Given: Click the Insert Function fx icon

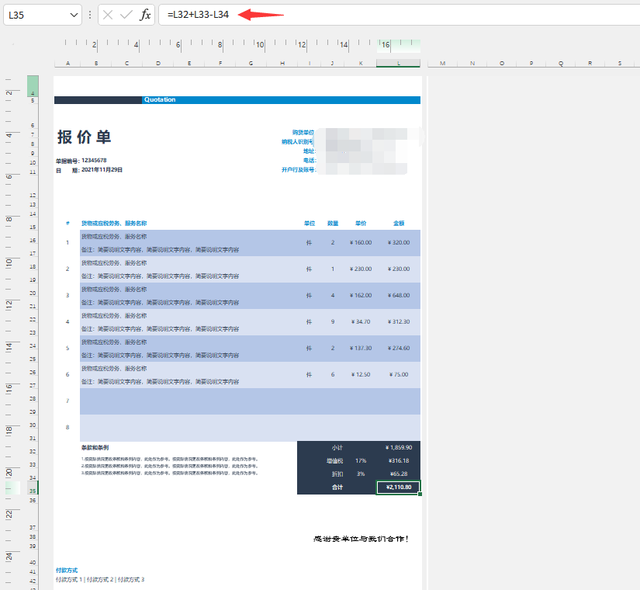Looking at the screenshot, I should 145,15.
